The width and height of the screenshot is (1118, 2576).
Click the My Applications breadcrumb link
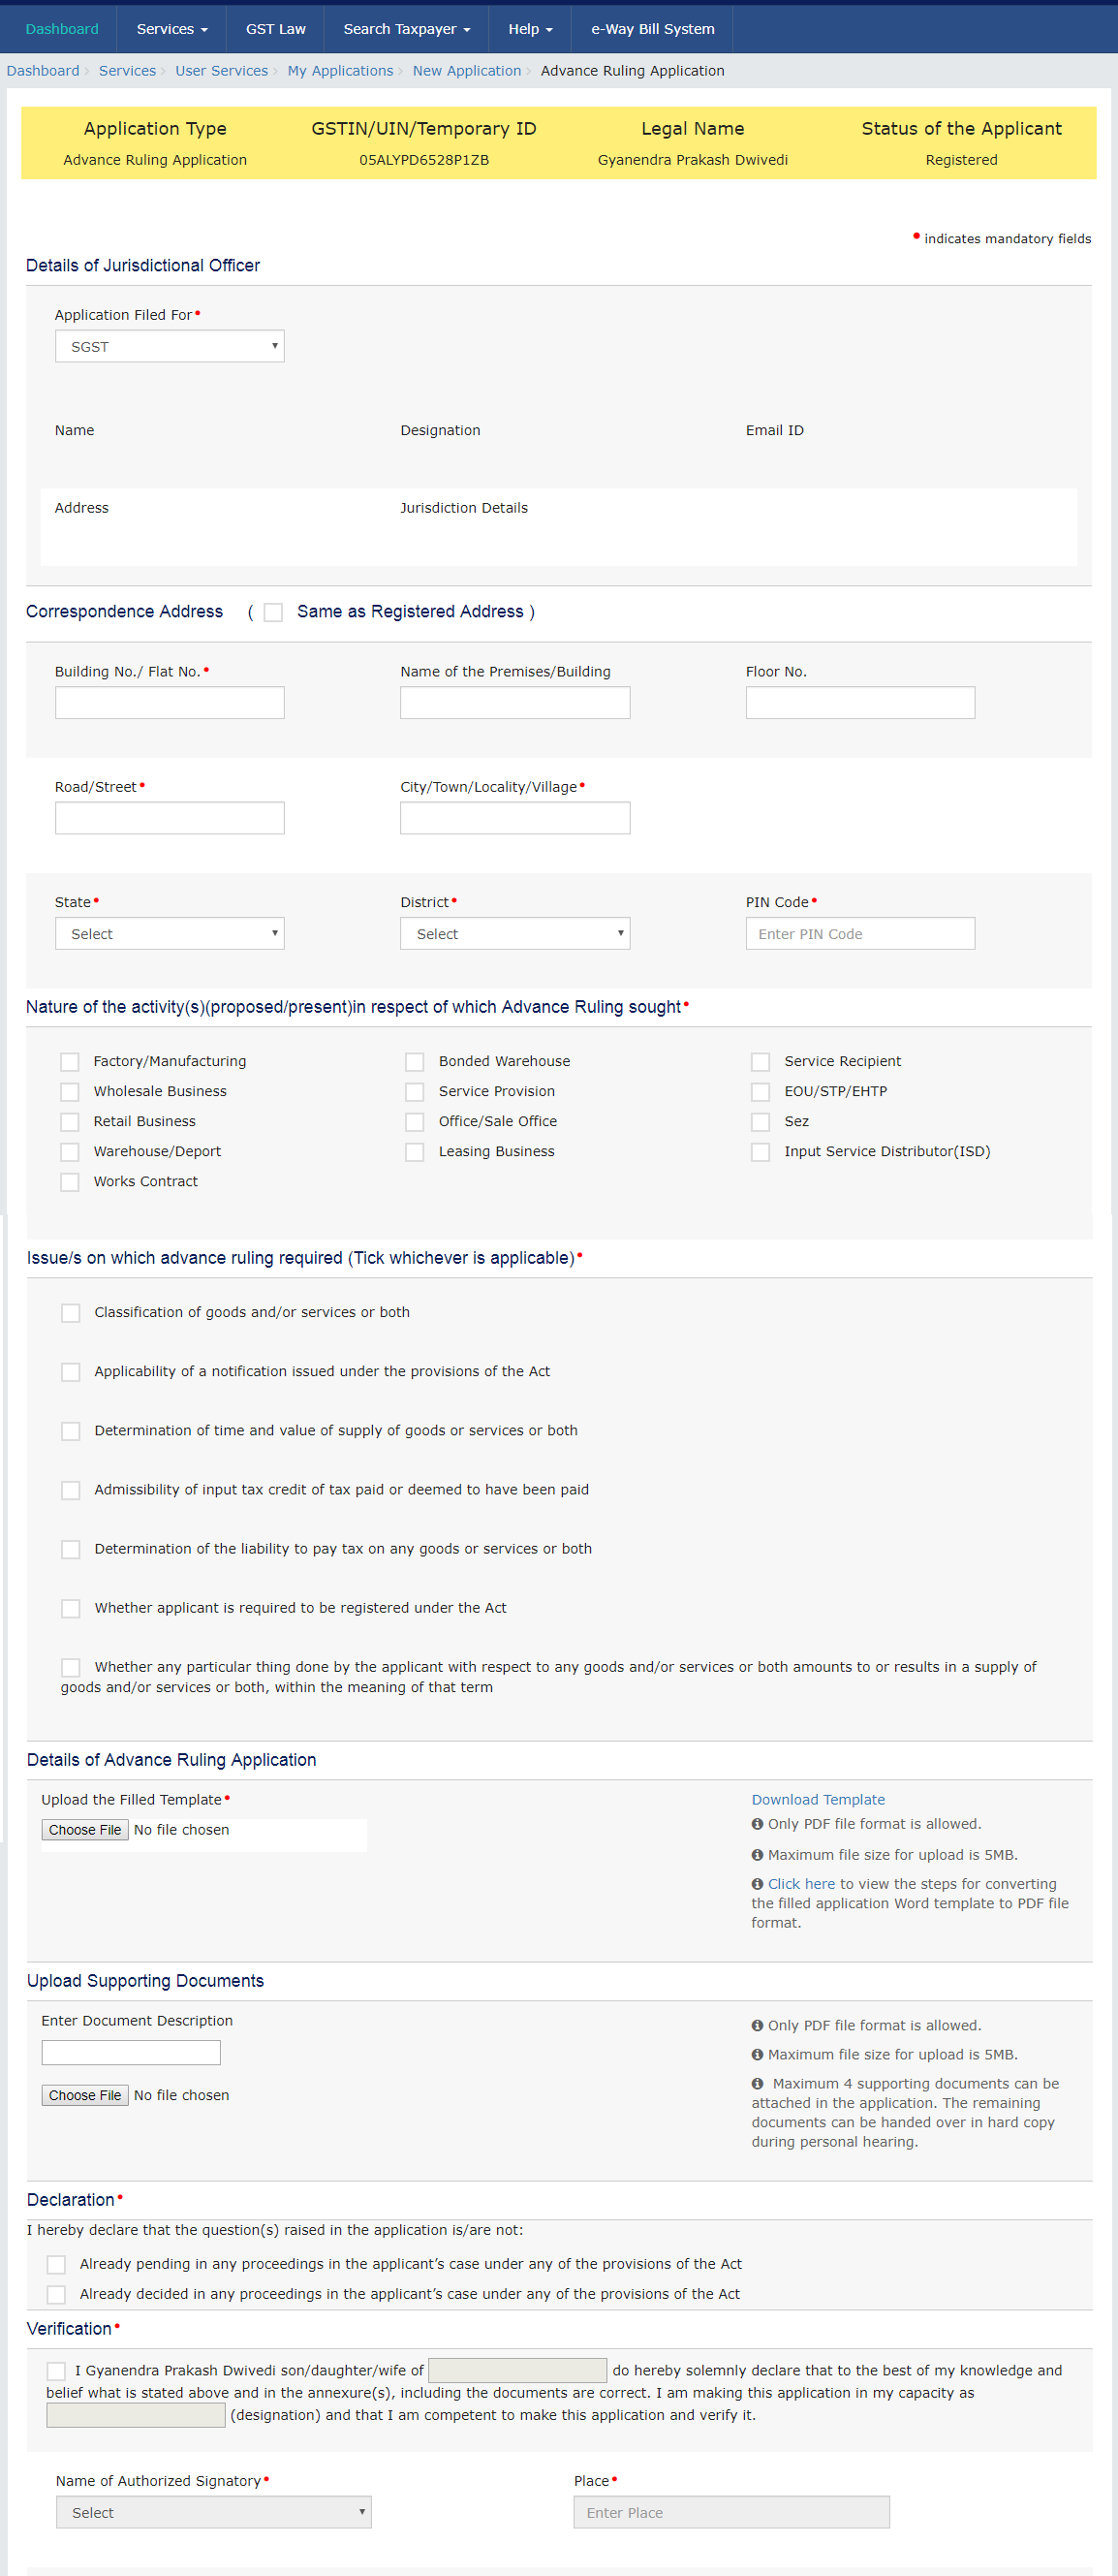[340, 71]
